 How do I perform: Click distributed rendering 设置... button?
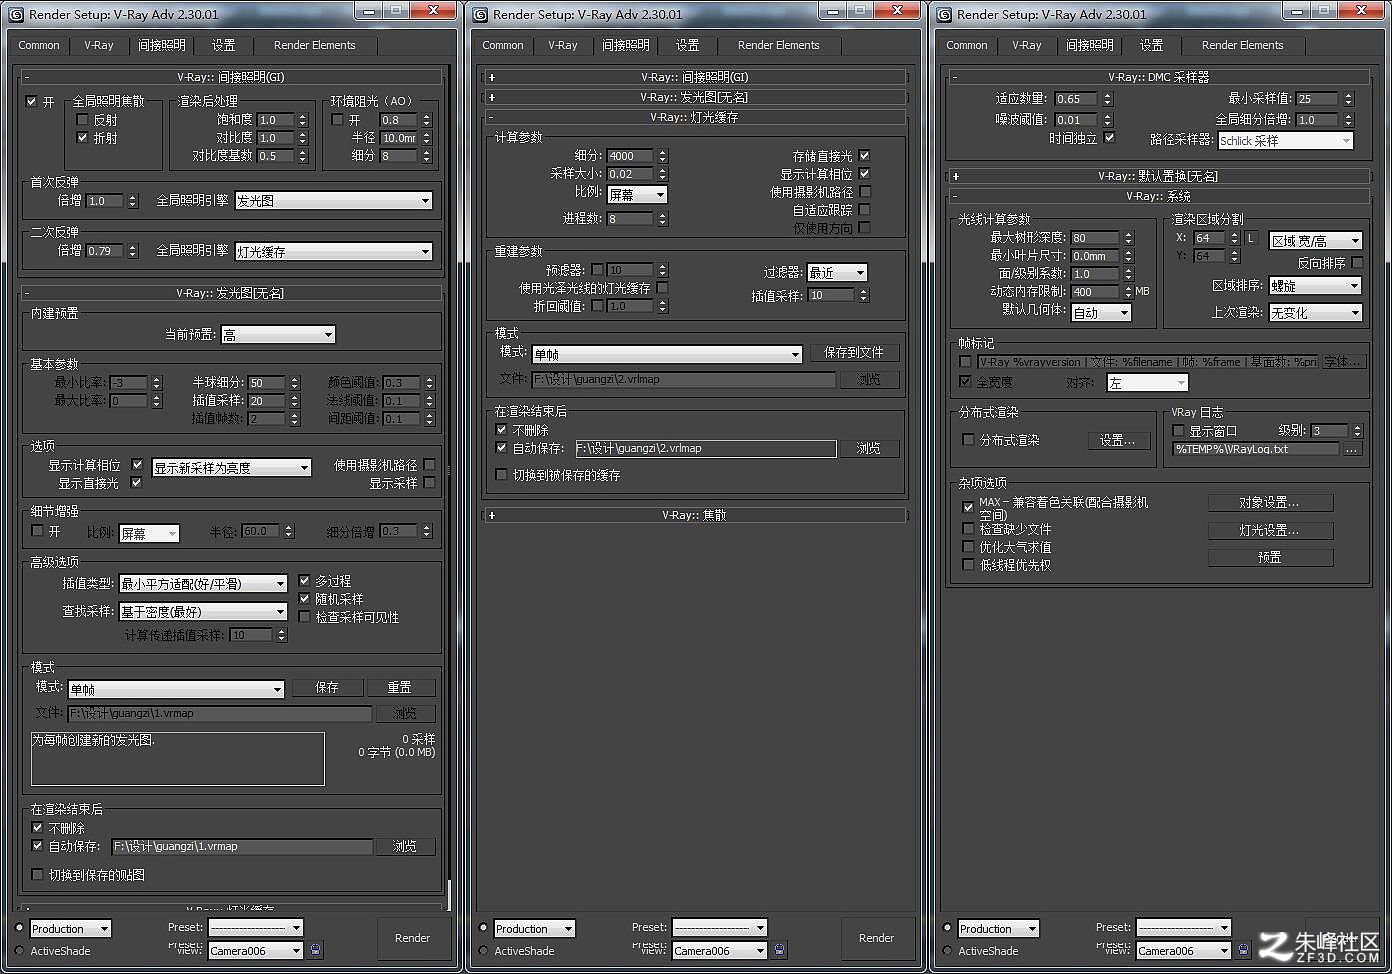pos(1117,441)
